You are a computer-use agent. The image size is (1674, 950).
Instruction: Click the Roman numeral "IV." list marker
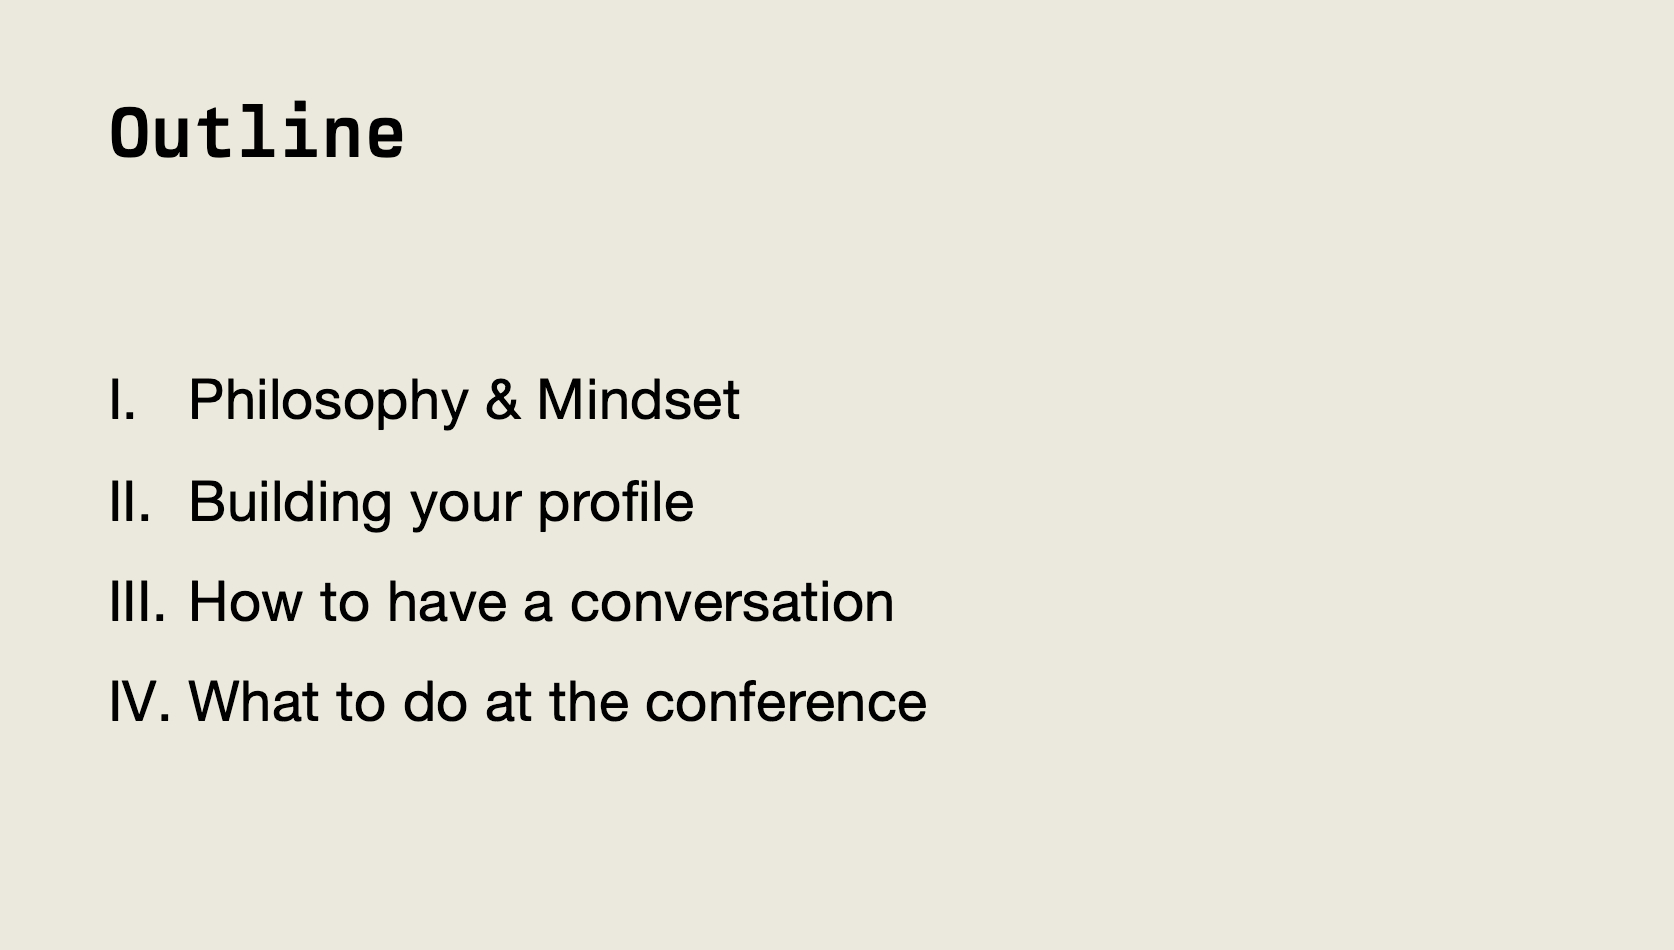(x=139, y=702)
